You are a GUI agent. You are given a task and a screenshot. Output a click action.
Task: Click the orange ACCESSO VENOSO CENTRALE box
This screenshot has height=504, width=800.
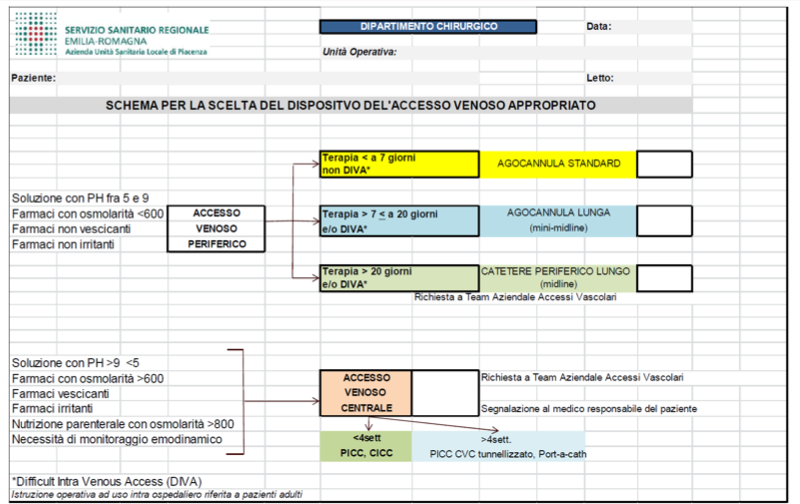pos(366,393)
